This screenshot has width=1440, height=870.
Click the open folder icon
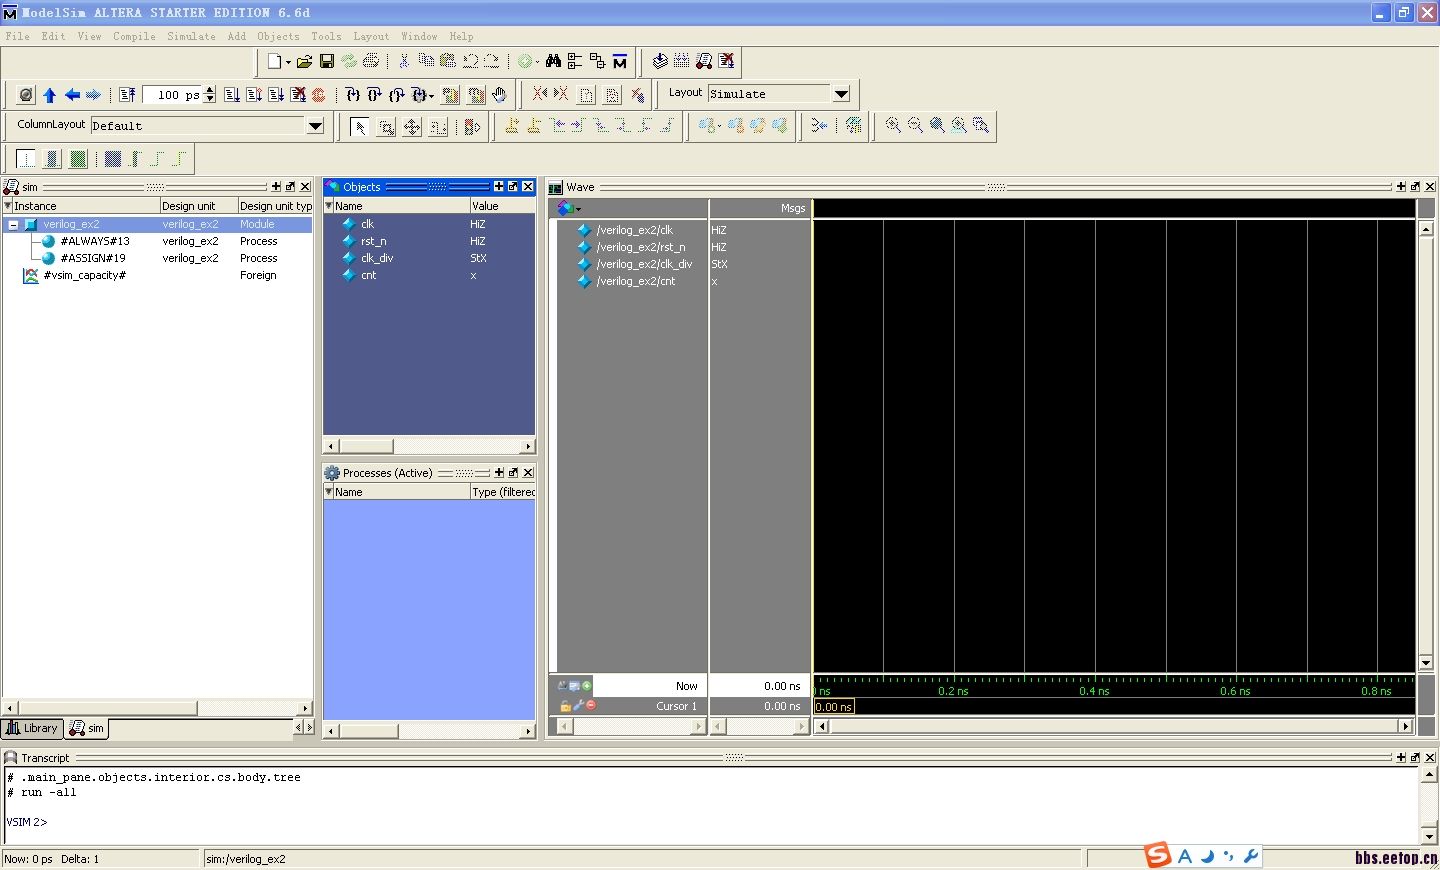click(x=304, y=62)
